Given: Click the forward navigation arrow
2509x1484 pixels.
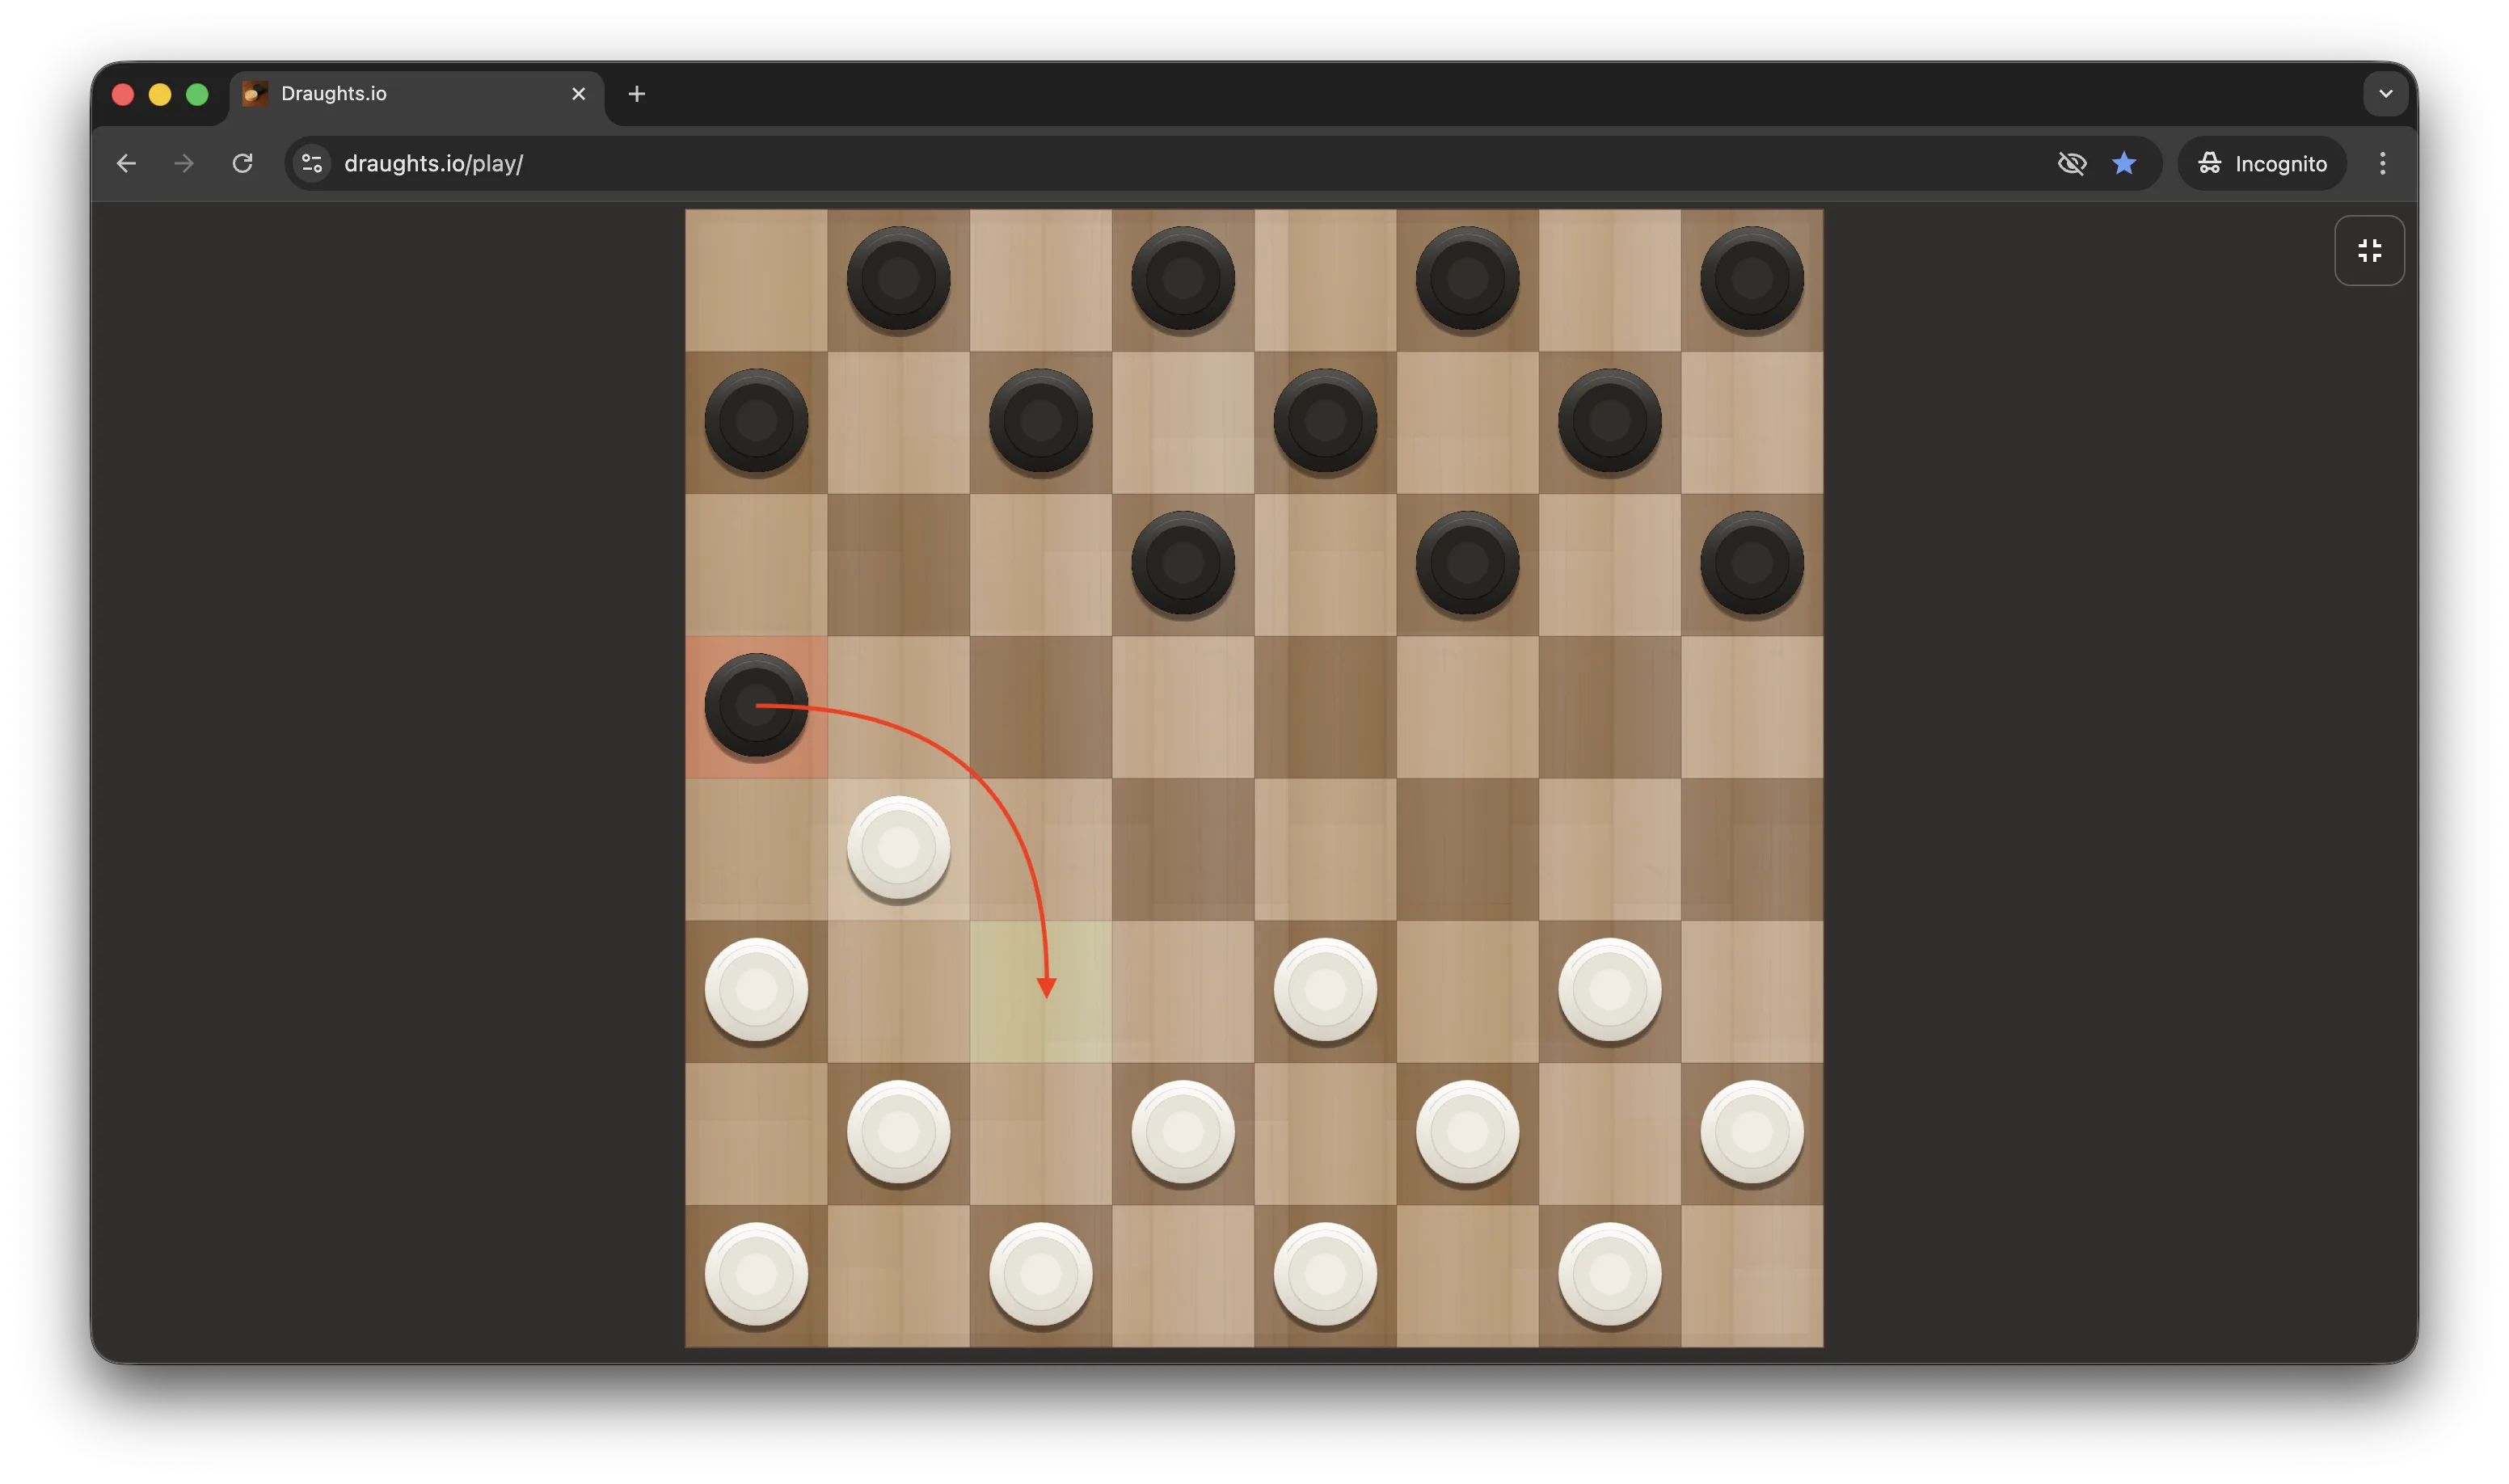Looking at the screenshot, I should pyautogui.click(x=183, y=163).
